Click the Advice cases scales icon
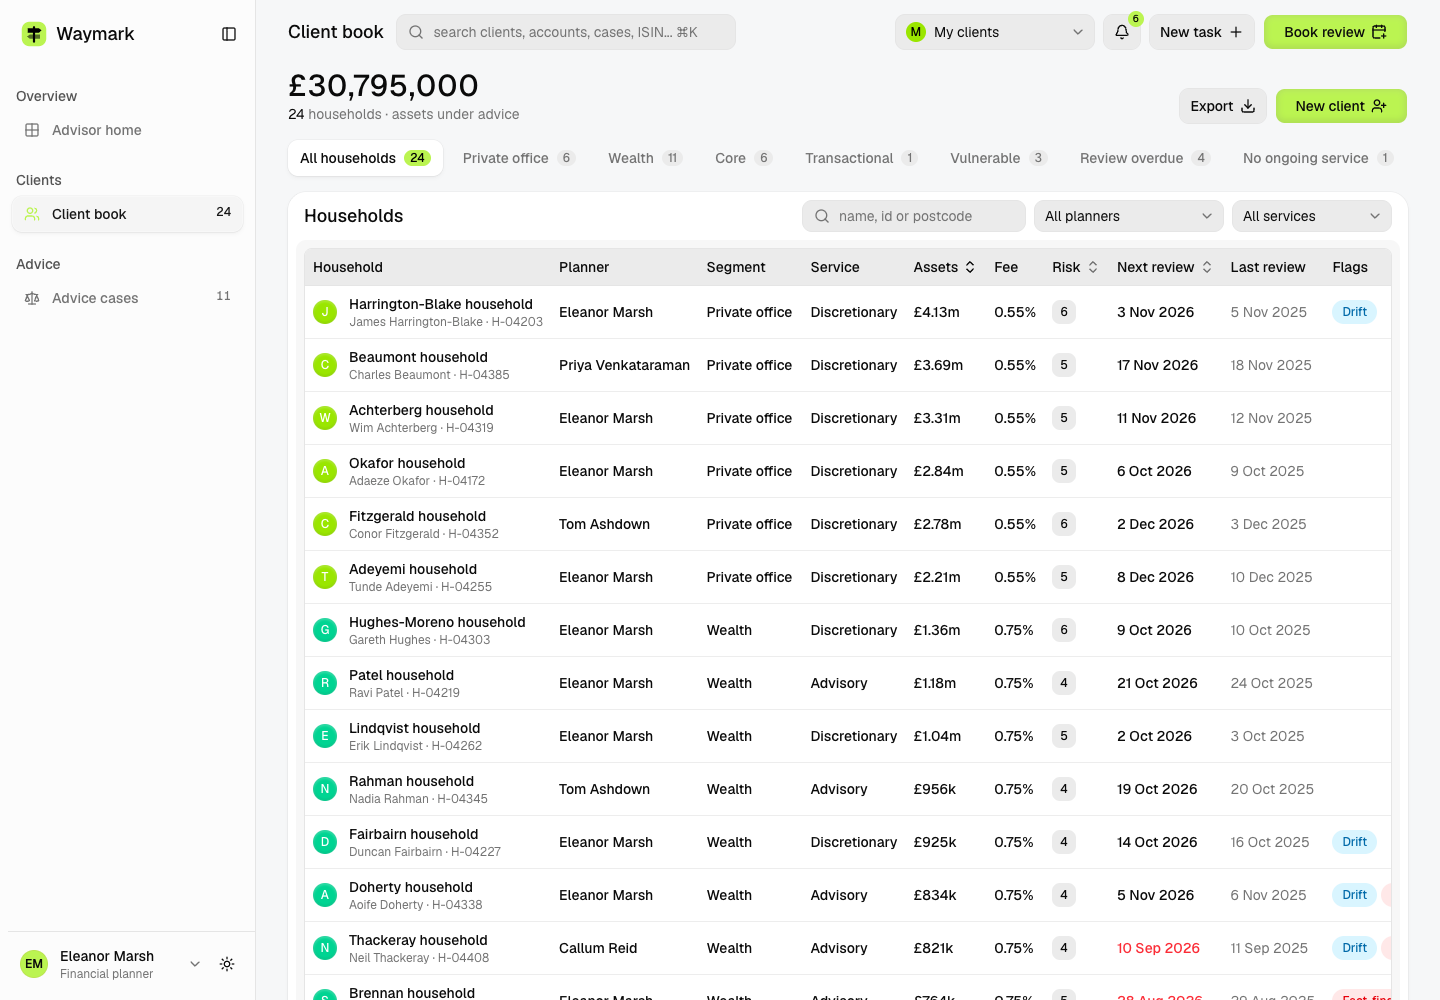 tap(32, 298)
